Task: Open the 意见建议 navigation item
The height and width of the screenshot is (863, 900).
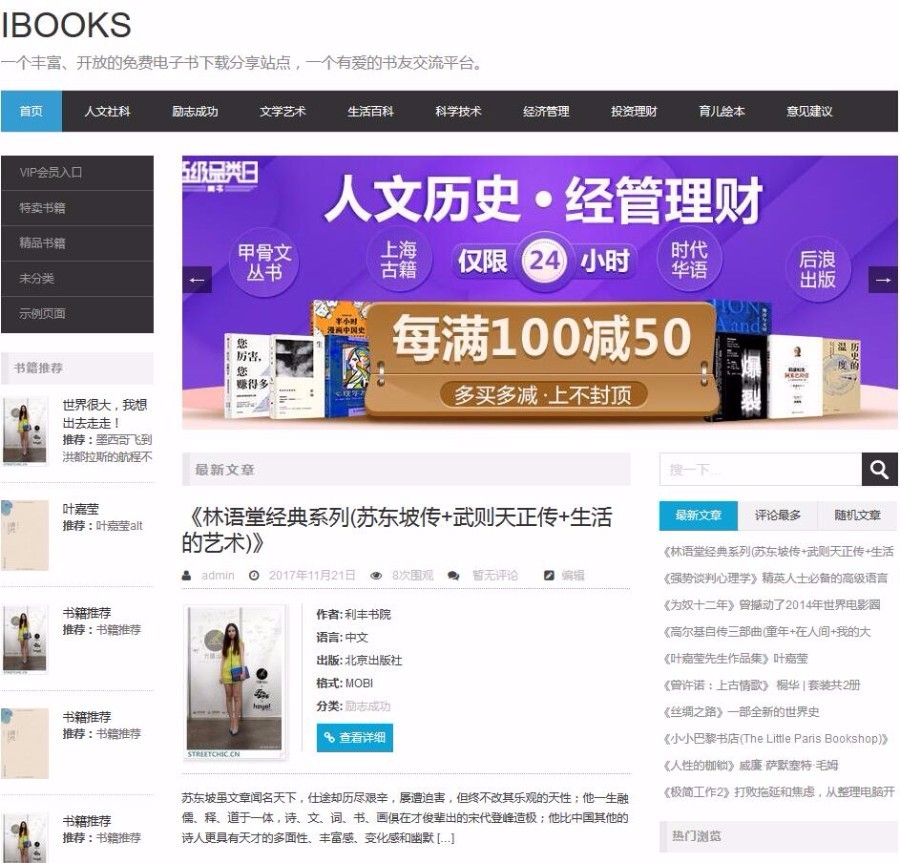Action: [810, 111]
